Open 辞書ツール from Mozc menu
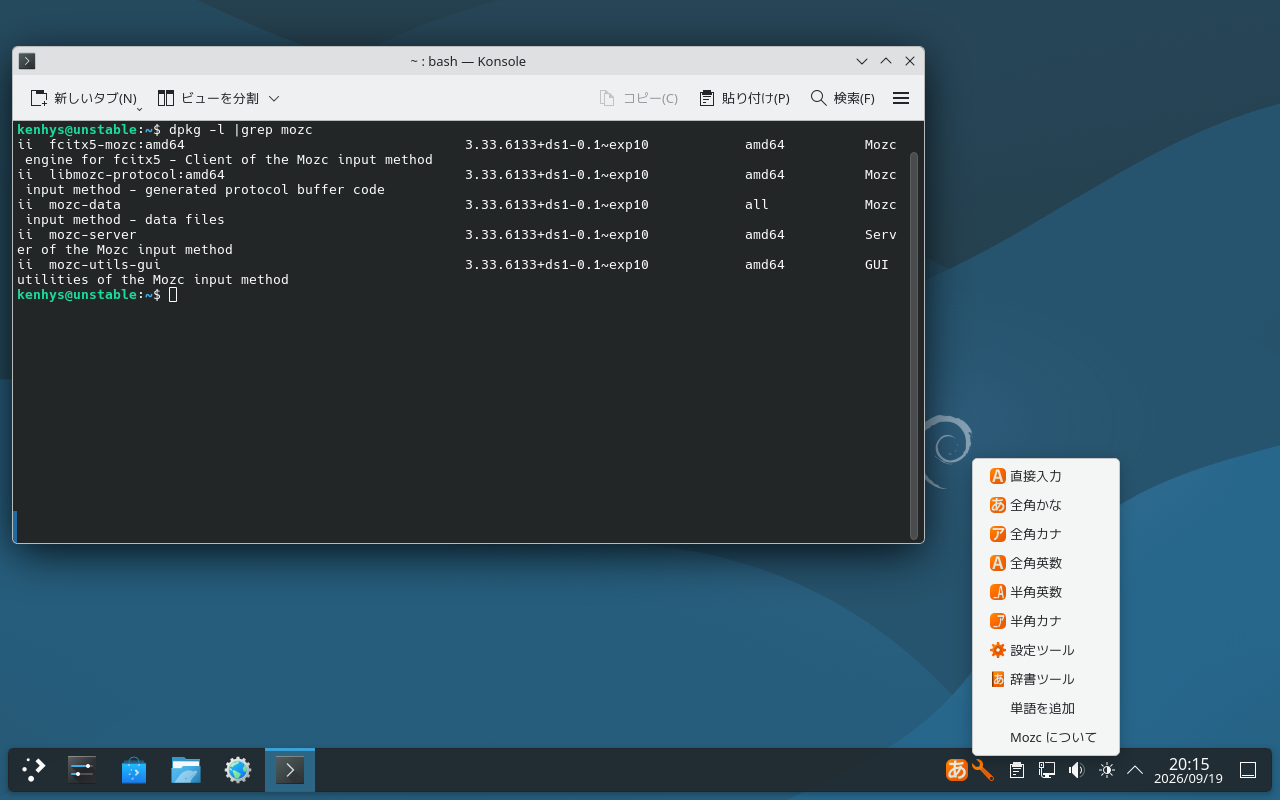 [1045, 679]
